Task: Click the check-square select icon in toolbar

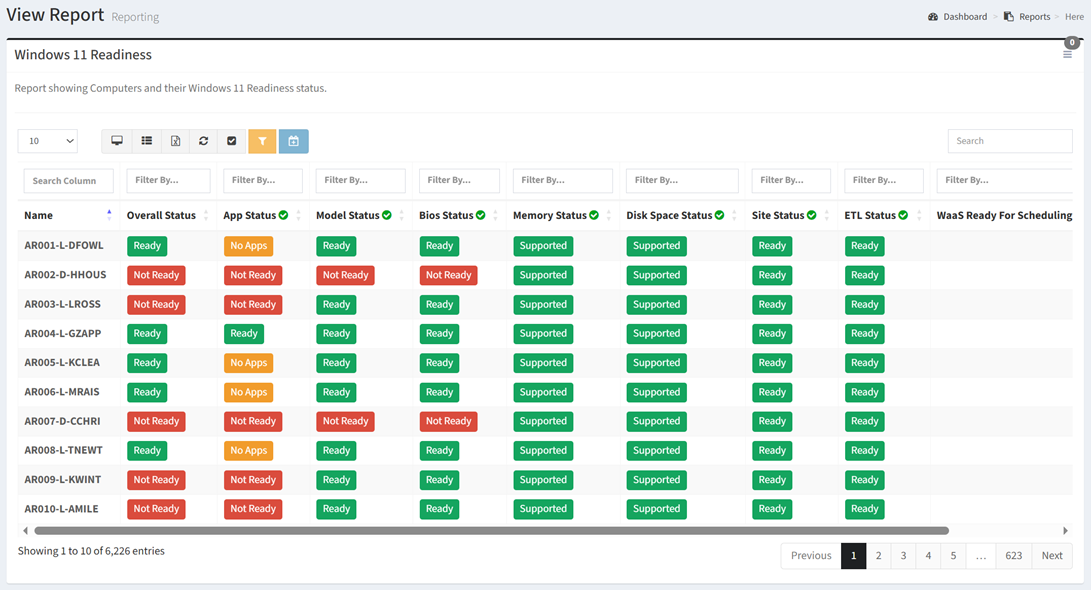Action: (x=232, y=141)
